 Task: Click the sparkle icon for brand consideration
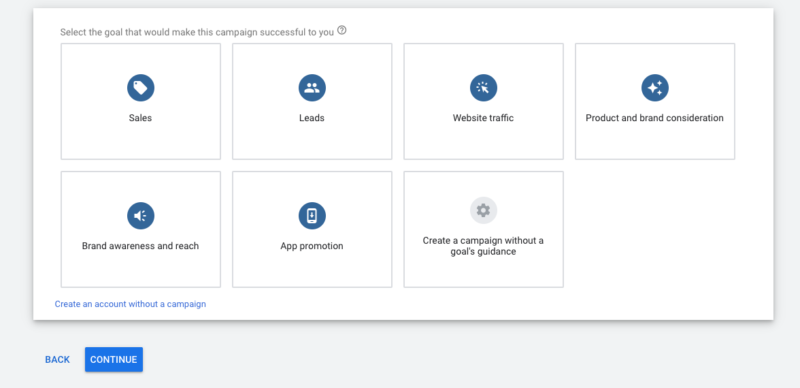(655, 88)
